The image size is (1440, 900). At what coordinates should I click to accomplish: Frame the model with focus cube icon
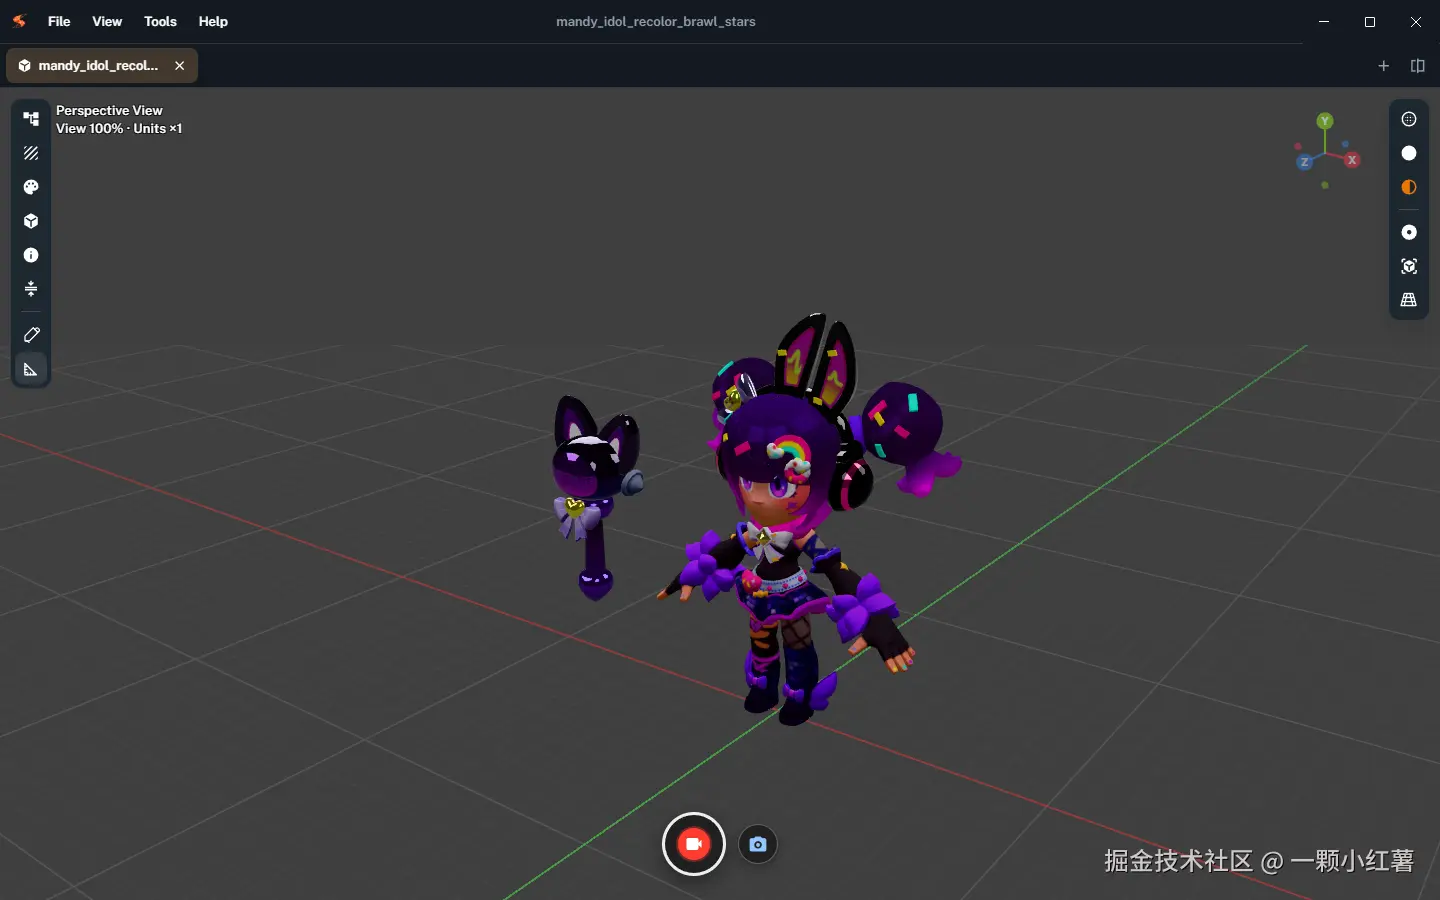pos(1409,266)
